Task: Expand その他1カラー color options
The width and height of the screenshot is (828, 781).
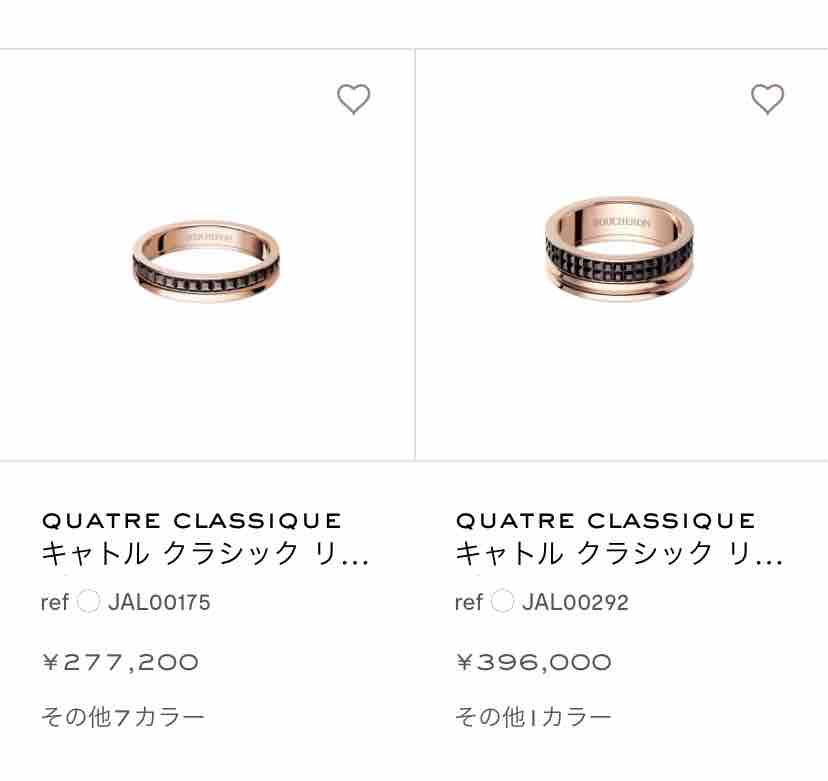Action: tap(533, 717)
